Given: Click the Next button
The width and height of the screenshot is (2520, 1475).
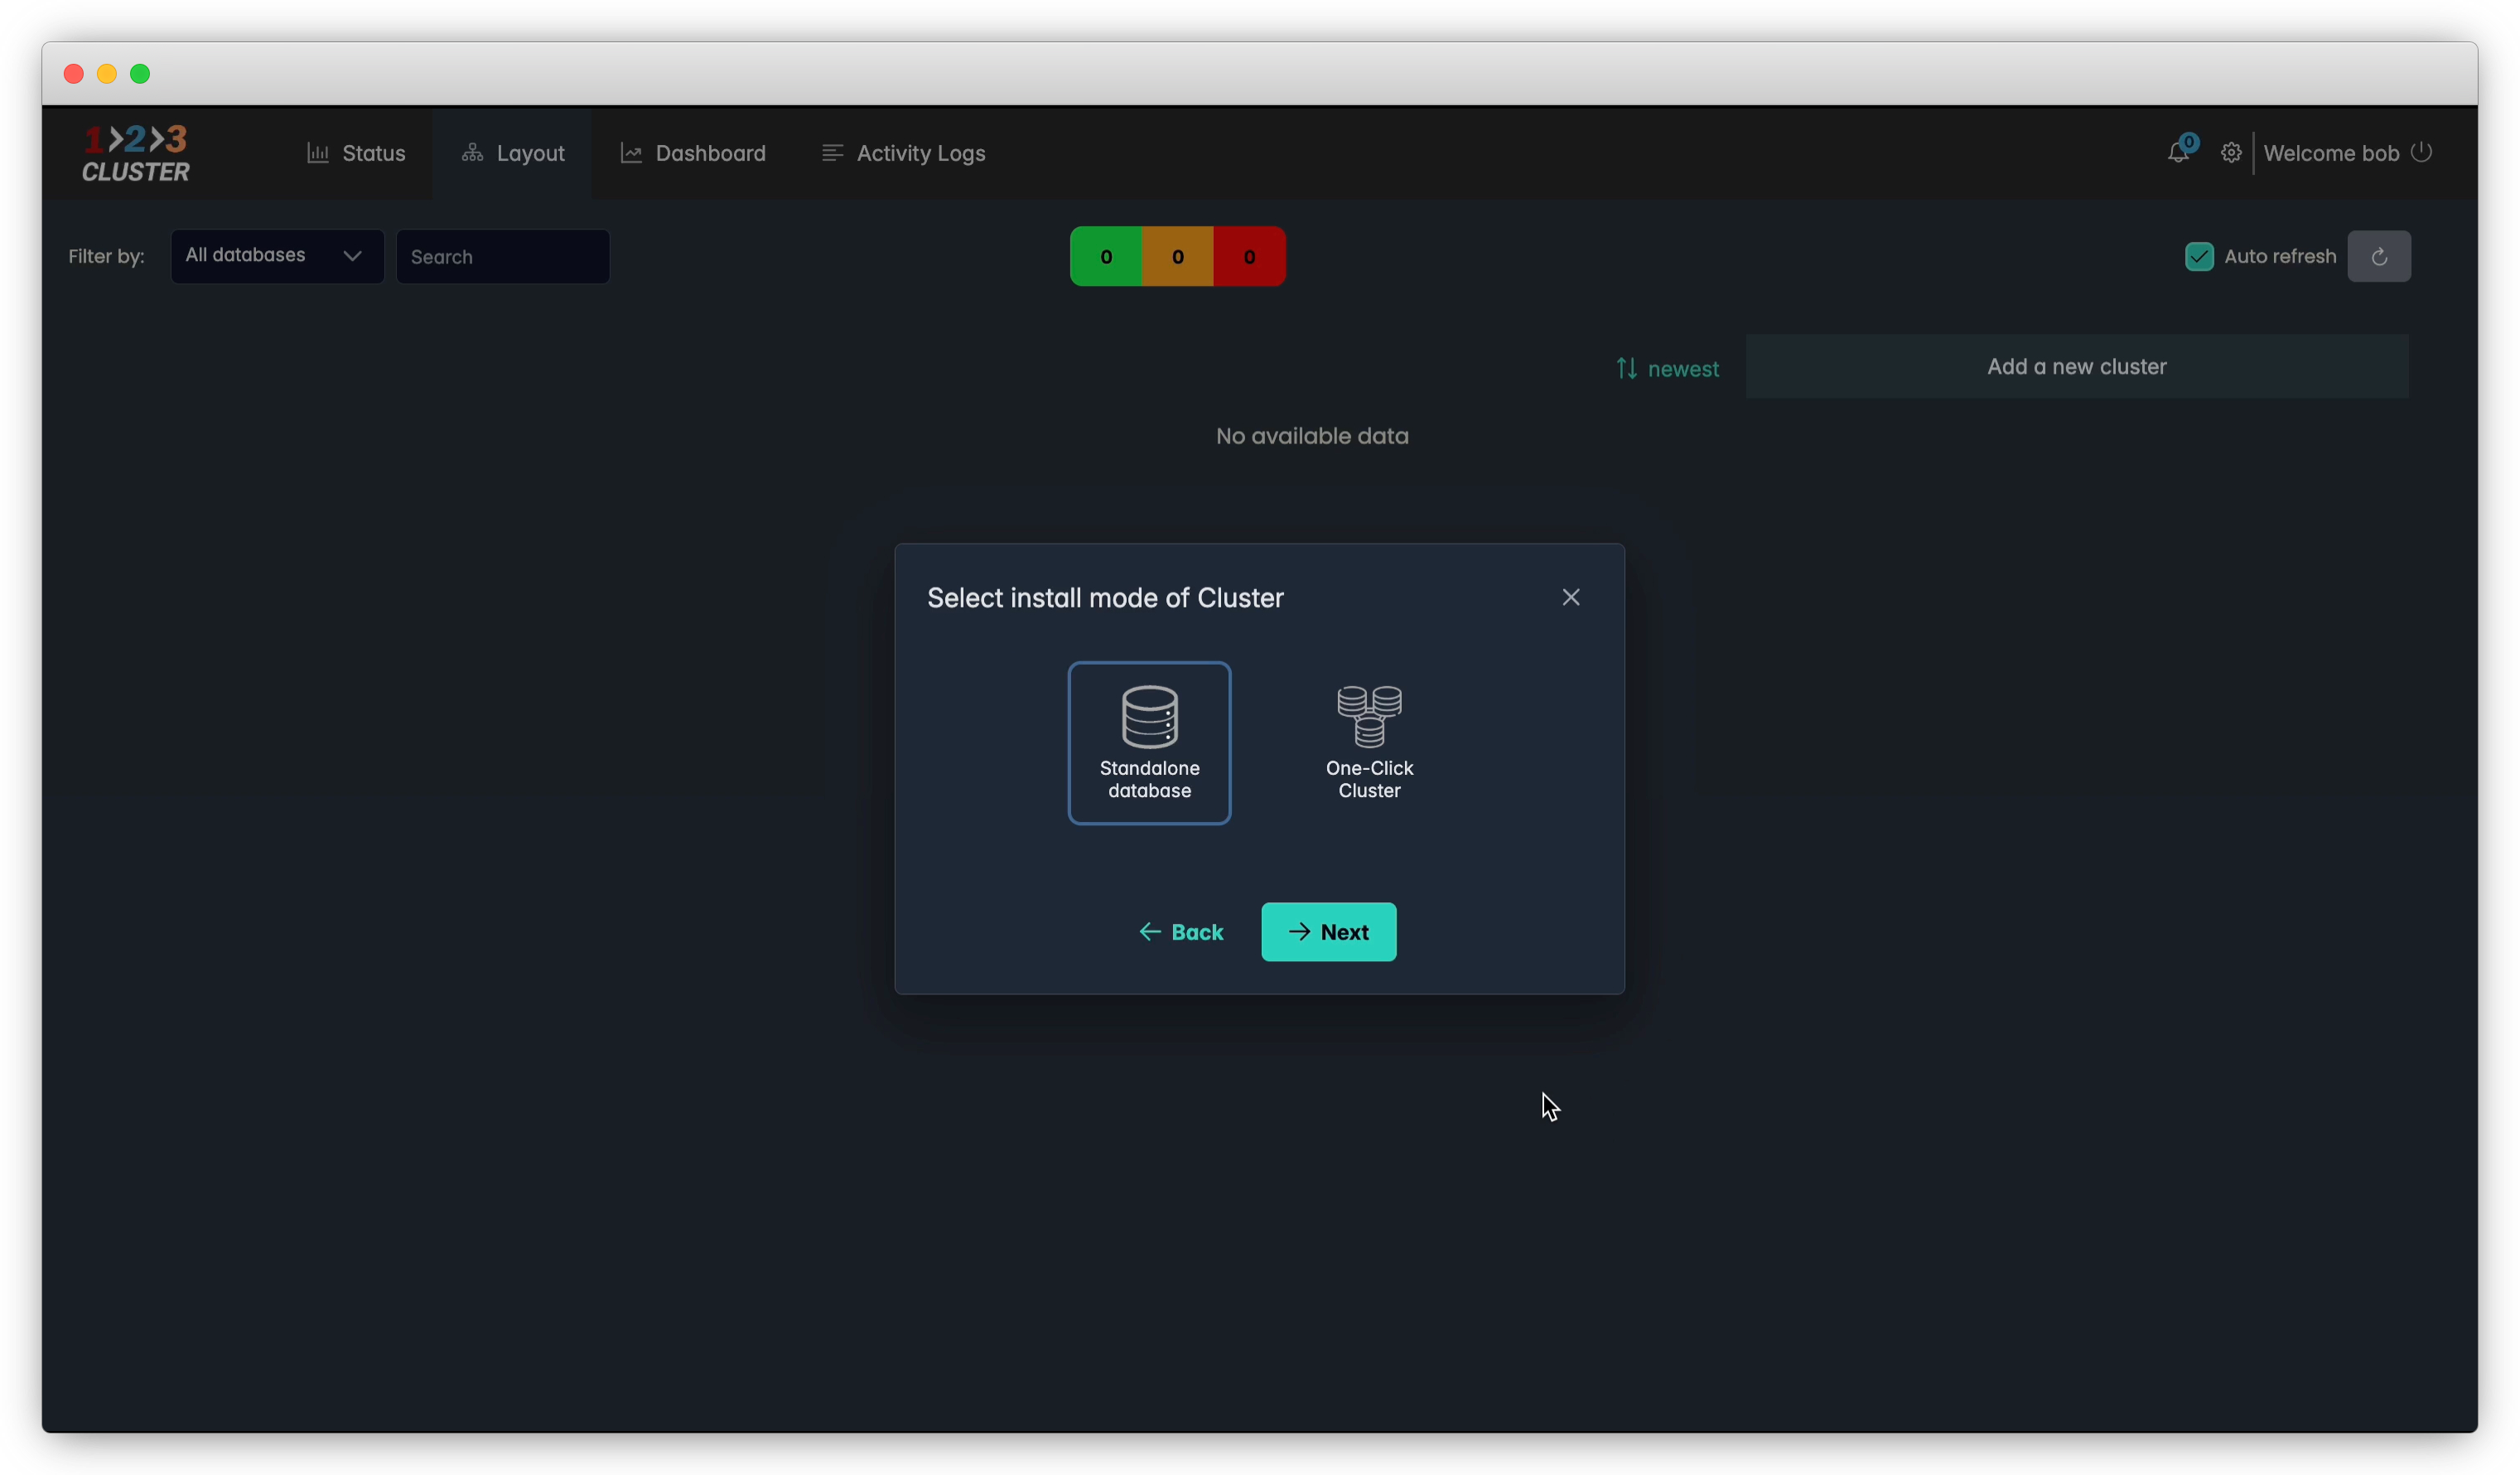Looking at the screenshot, I should (x=1328, y=931).
